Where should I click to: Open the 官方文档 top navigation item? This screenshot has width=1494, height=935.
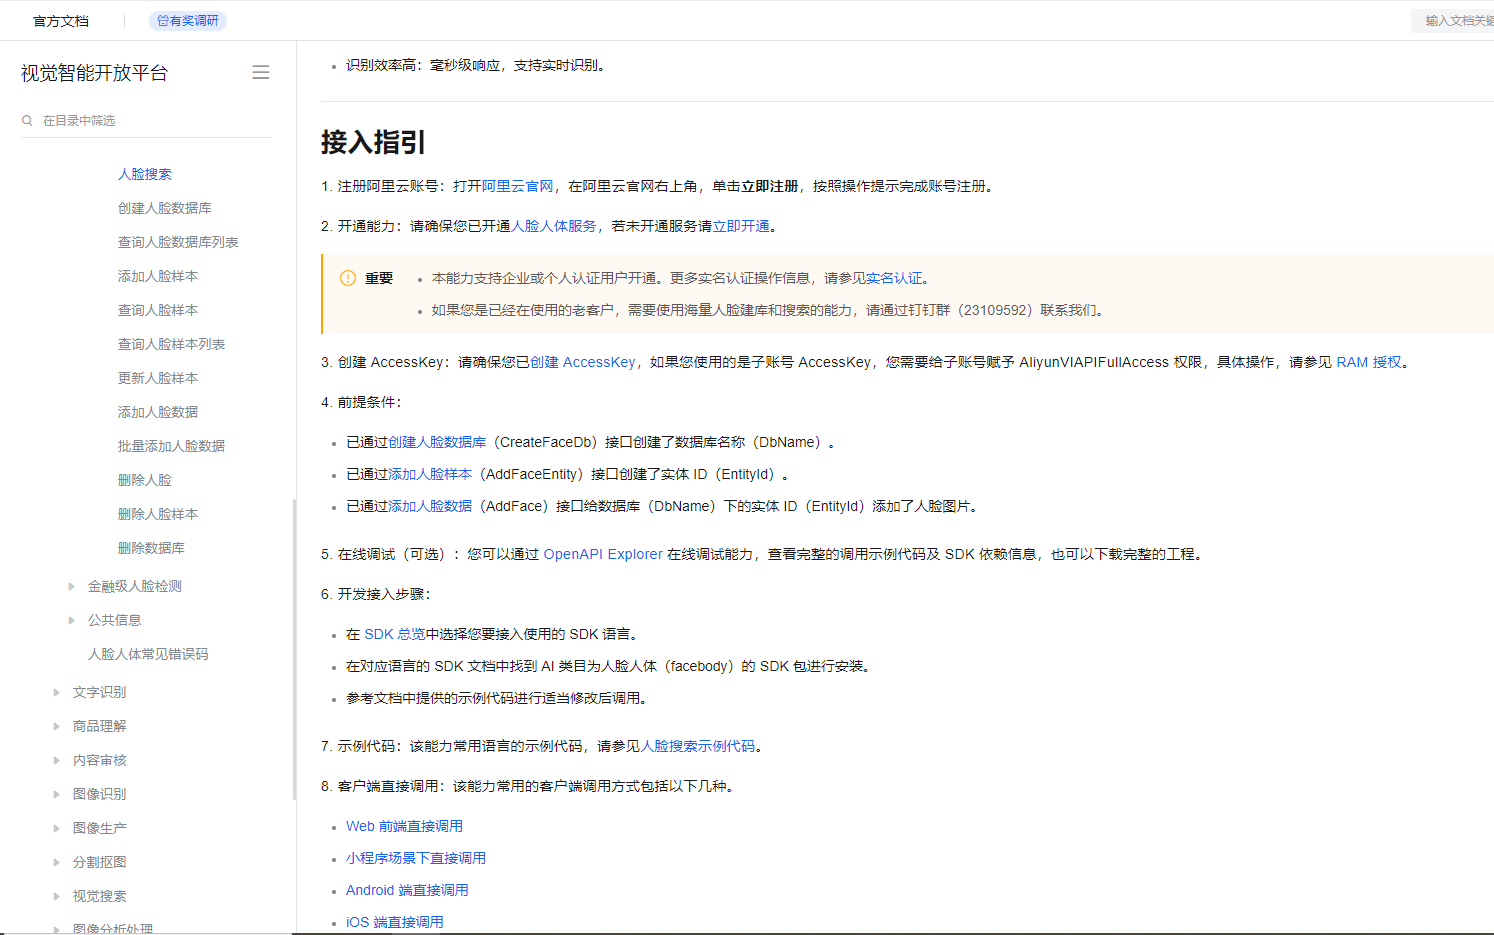click(61, 21)
